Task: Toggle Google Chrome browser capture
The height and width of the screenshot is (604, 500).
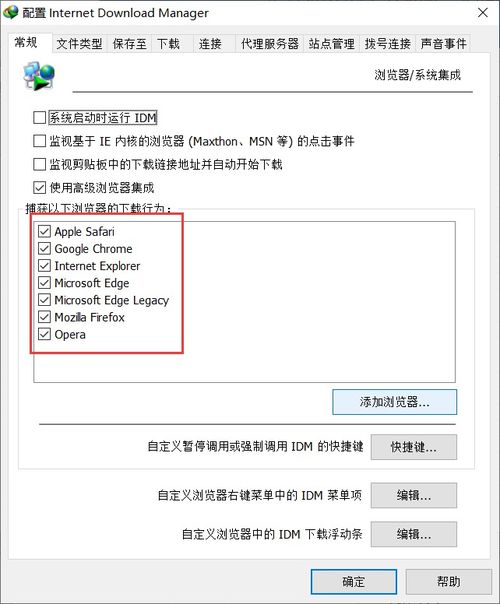Action: 44,248
